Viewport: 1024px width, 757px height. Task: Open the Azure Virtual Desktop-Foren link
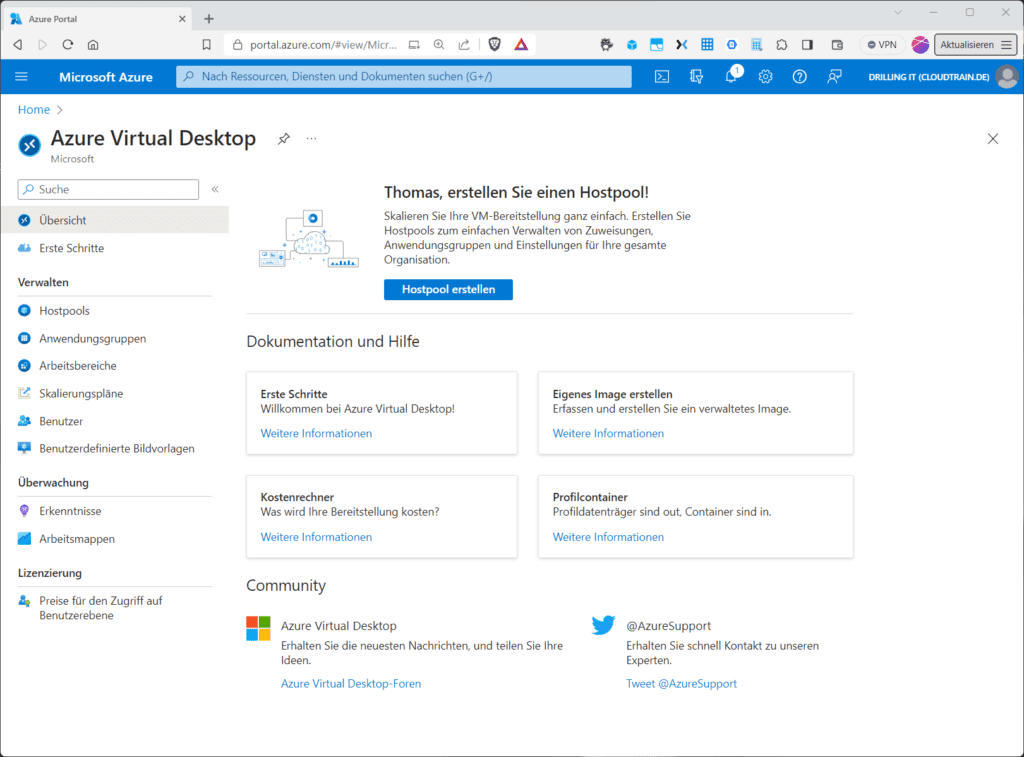351,683
